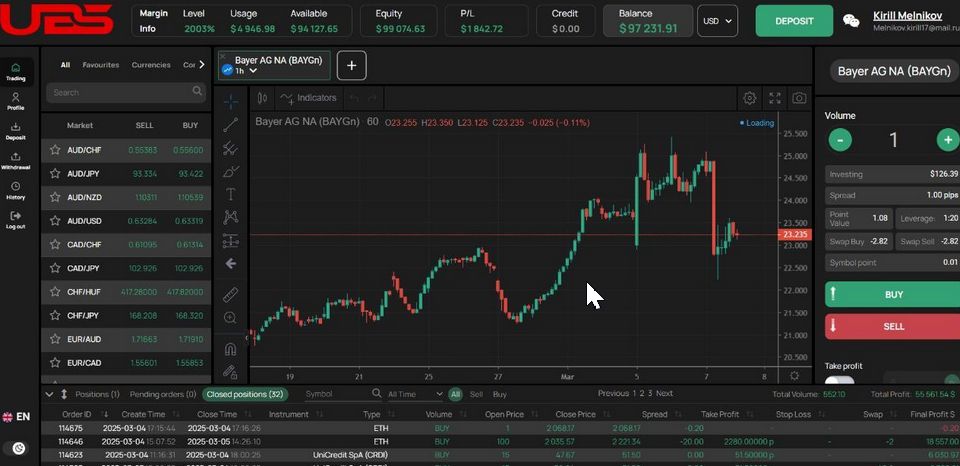Select the Favourites market tab
Screen dimensions: 960x466
(x=100, y=65)
